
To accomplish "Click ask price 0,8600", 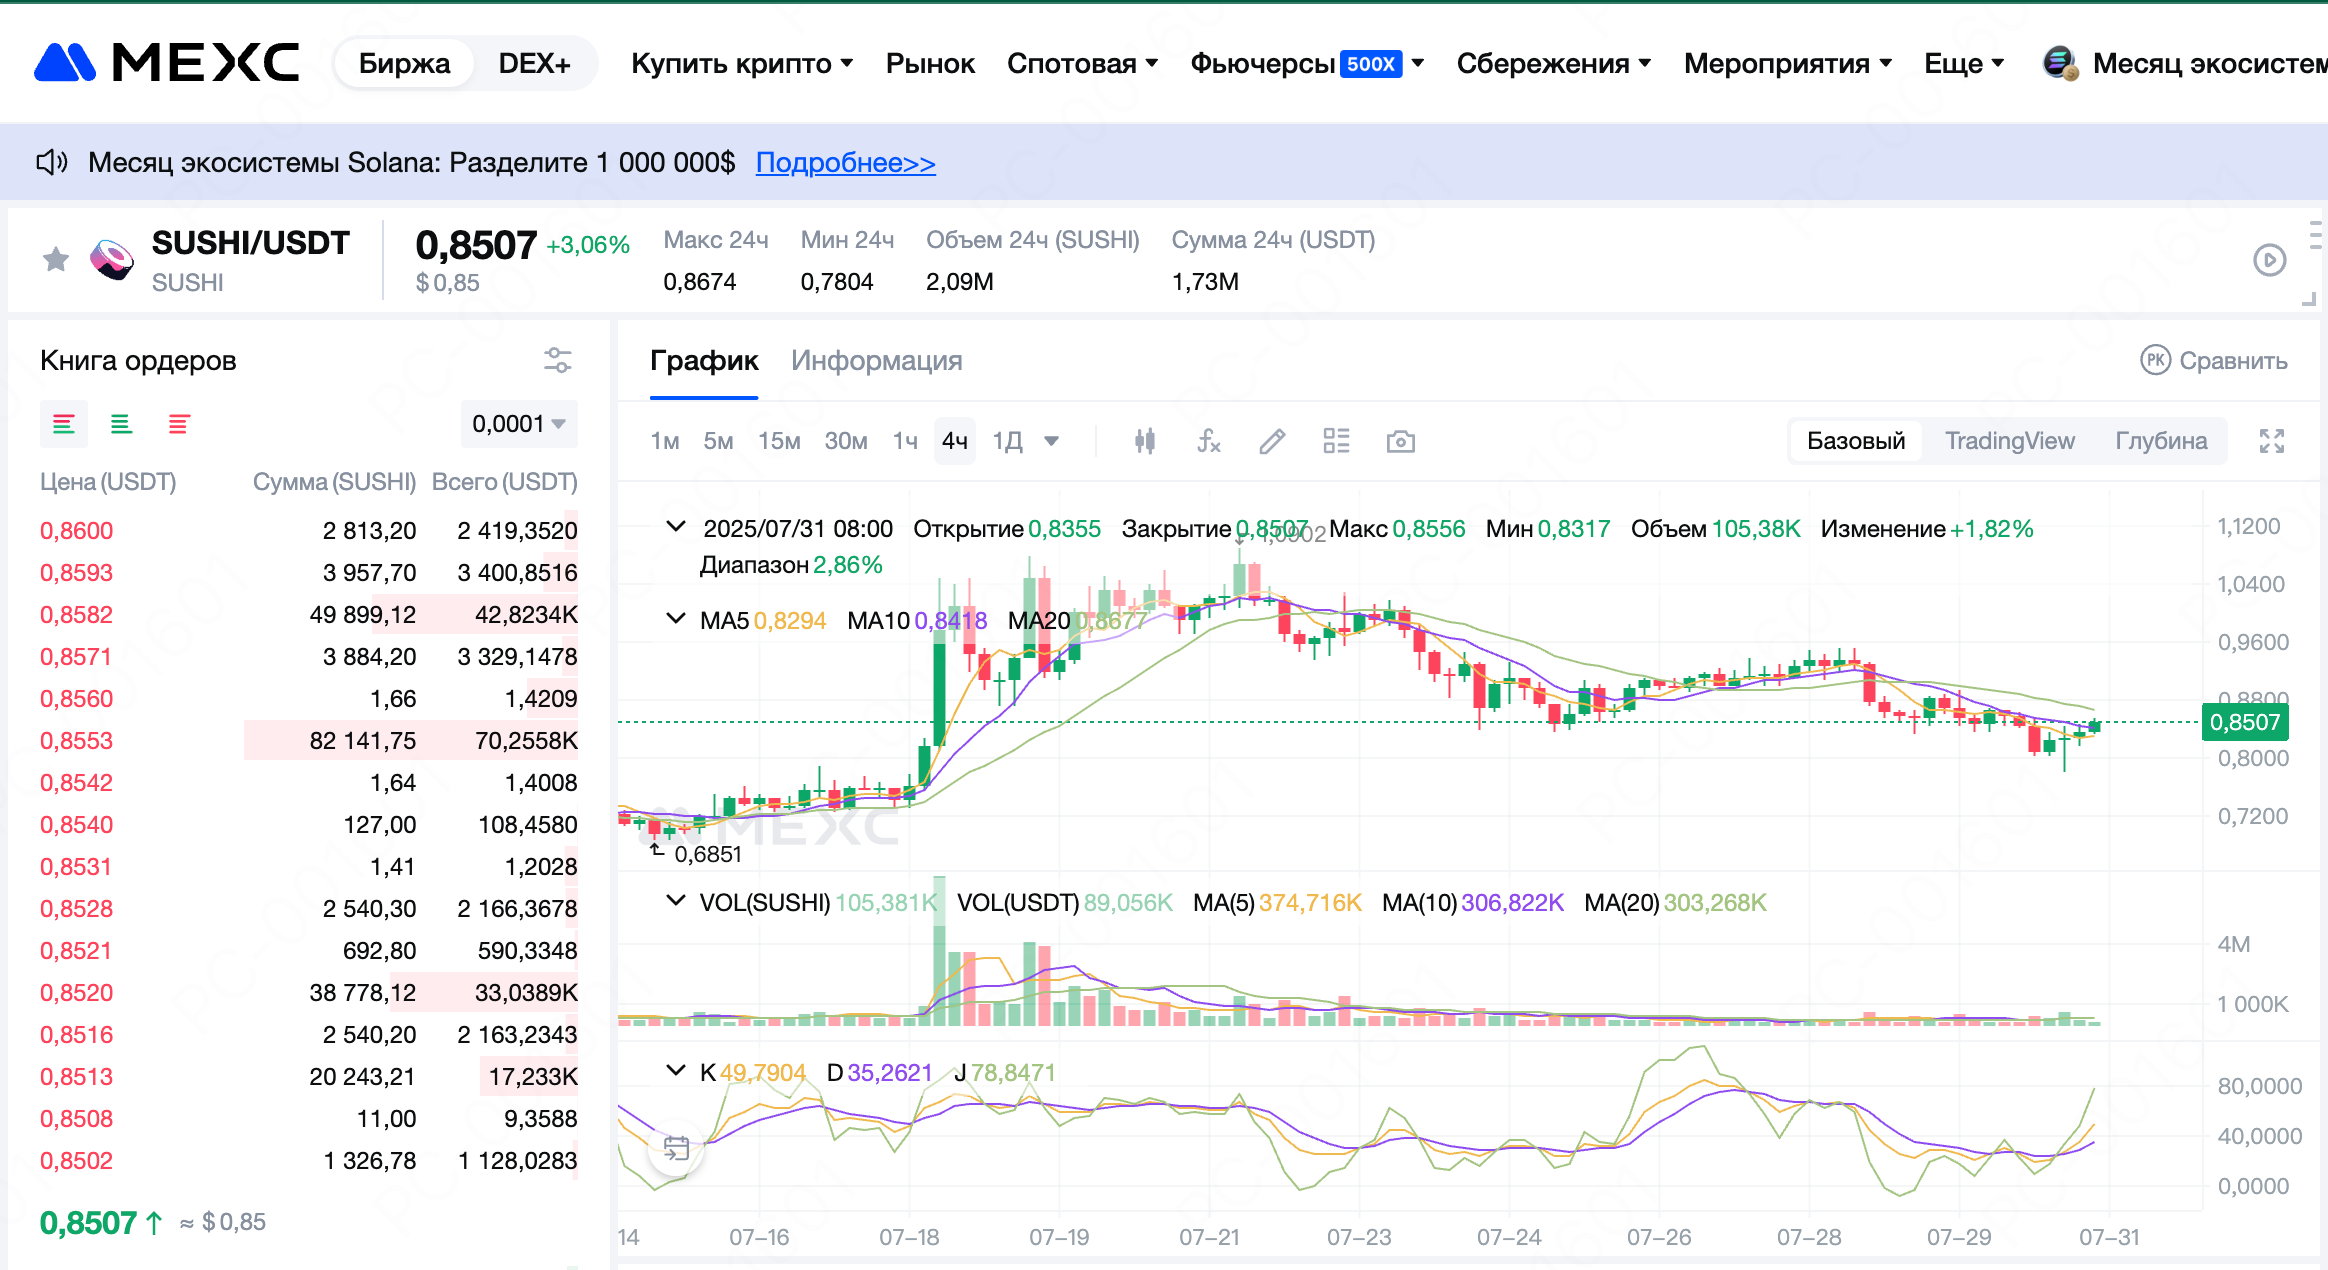I will coord(77,530).
